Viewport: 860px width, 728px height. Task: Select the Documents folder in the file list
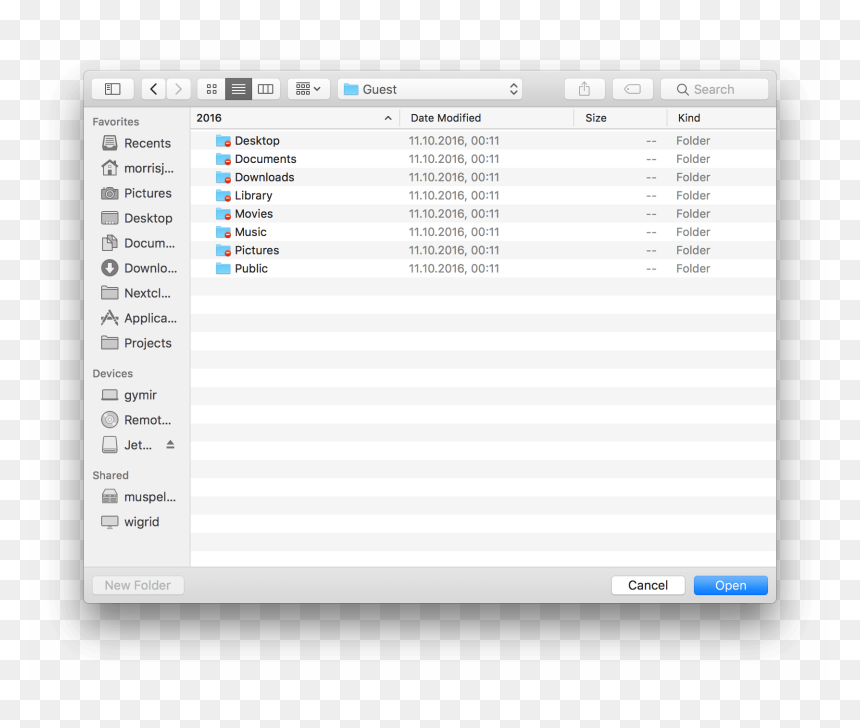pos(483,159)
